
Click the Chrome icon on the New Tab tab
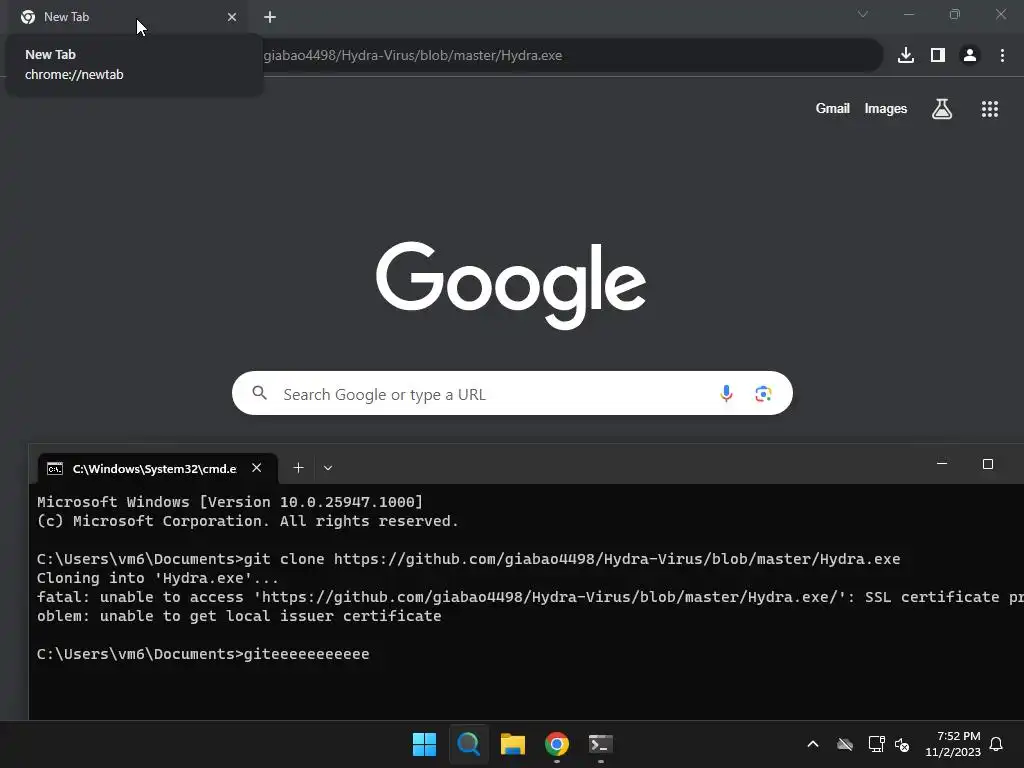point(28,17)
